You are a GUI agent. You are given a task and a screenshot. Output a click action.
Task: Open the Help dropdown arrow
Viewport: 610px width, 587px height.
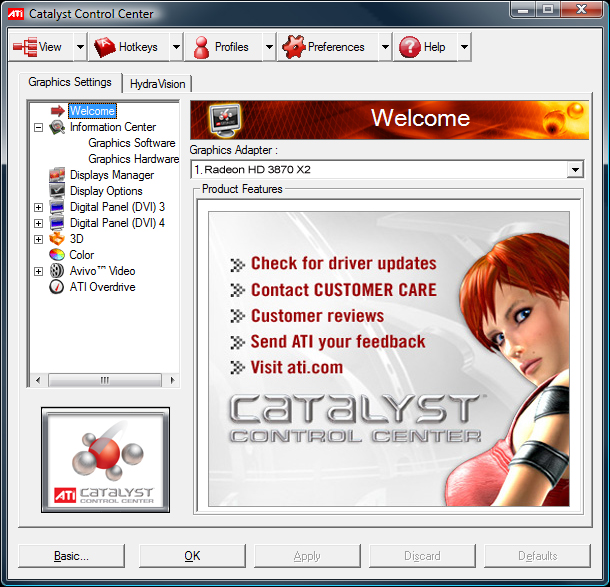click(464, 47)
